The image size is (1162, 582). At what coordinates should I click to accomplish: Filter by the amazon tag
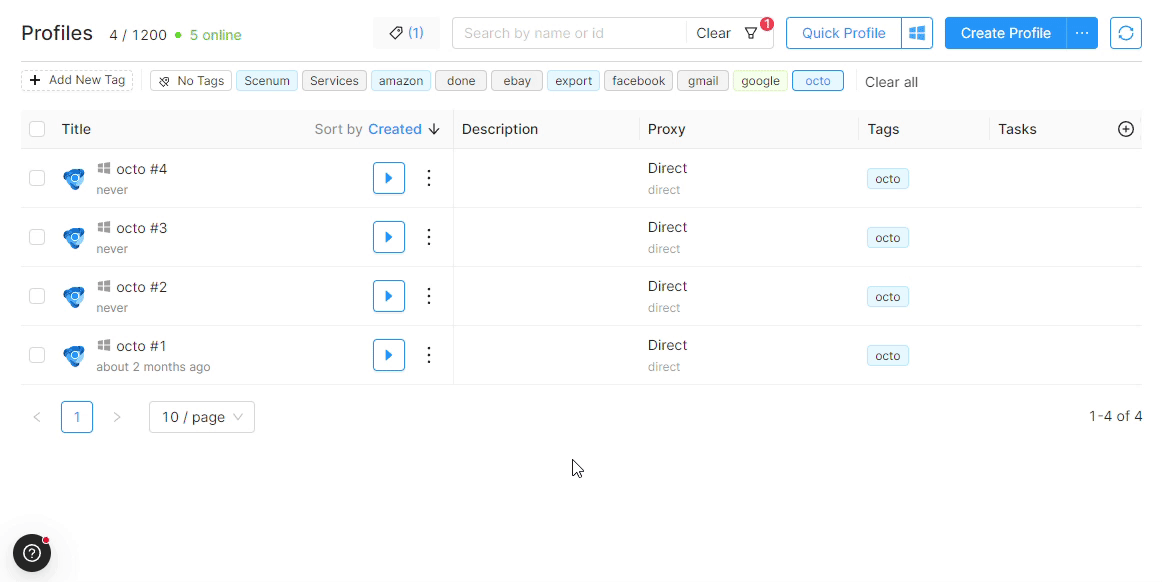pyautogui.click(x=401, y=81)
